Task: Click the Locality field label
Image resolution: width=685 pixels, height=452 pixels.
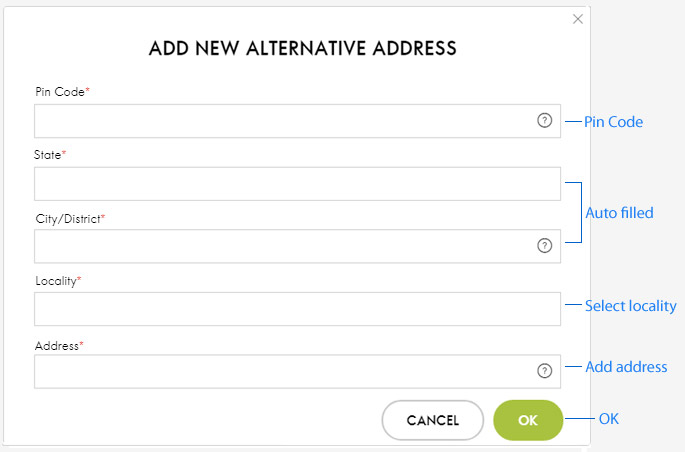Action: point(58,281)
